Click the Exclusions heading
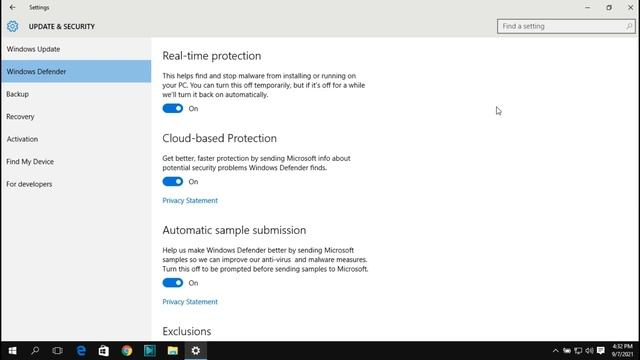 pos(187,331)
